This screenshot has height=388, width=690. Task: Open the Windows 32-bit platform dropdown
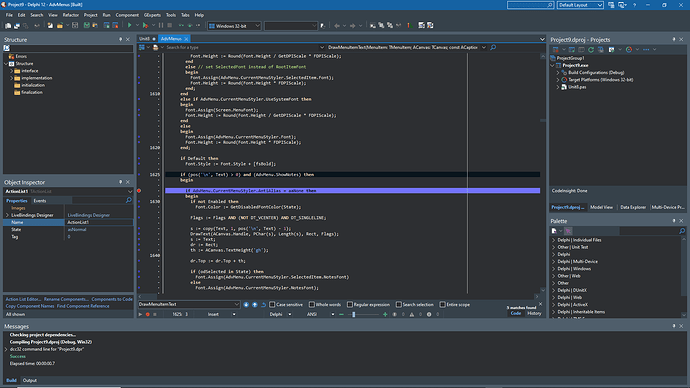[235, 26]
